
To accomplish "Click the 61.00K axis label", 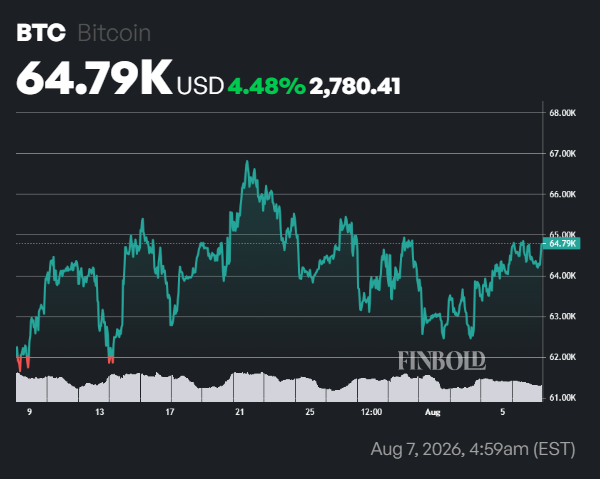I will click(x=562, y=398).
